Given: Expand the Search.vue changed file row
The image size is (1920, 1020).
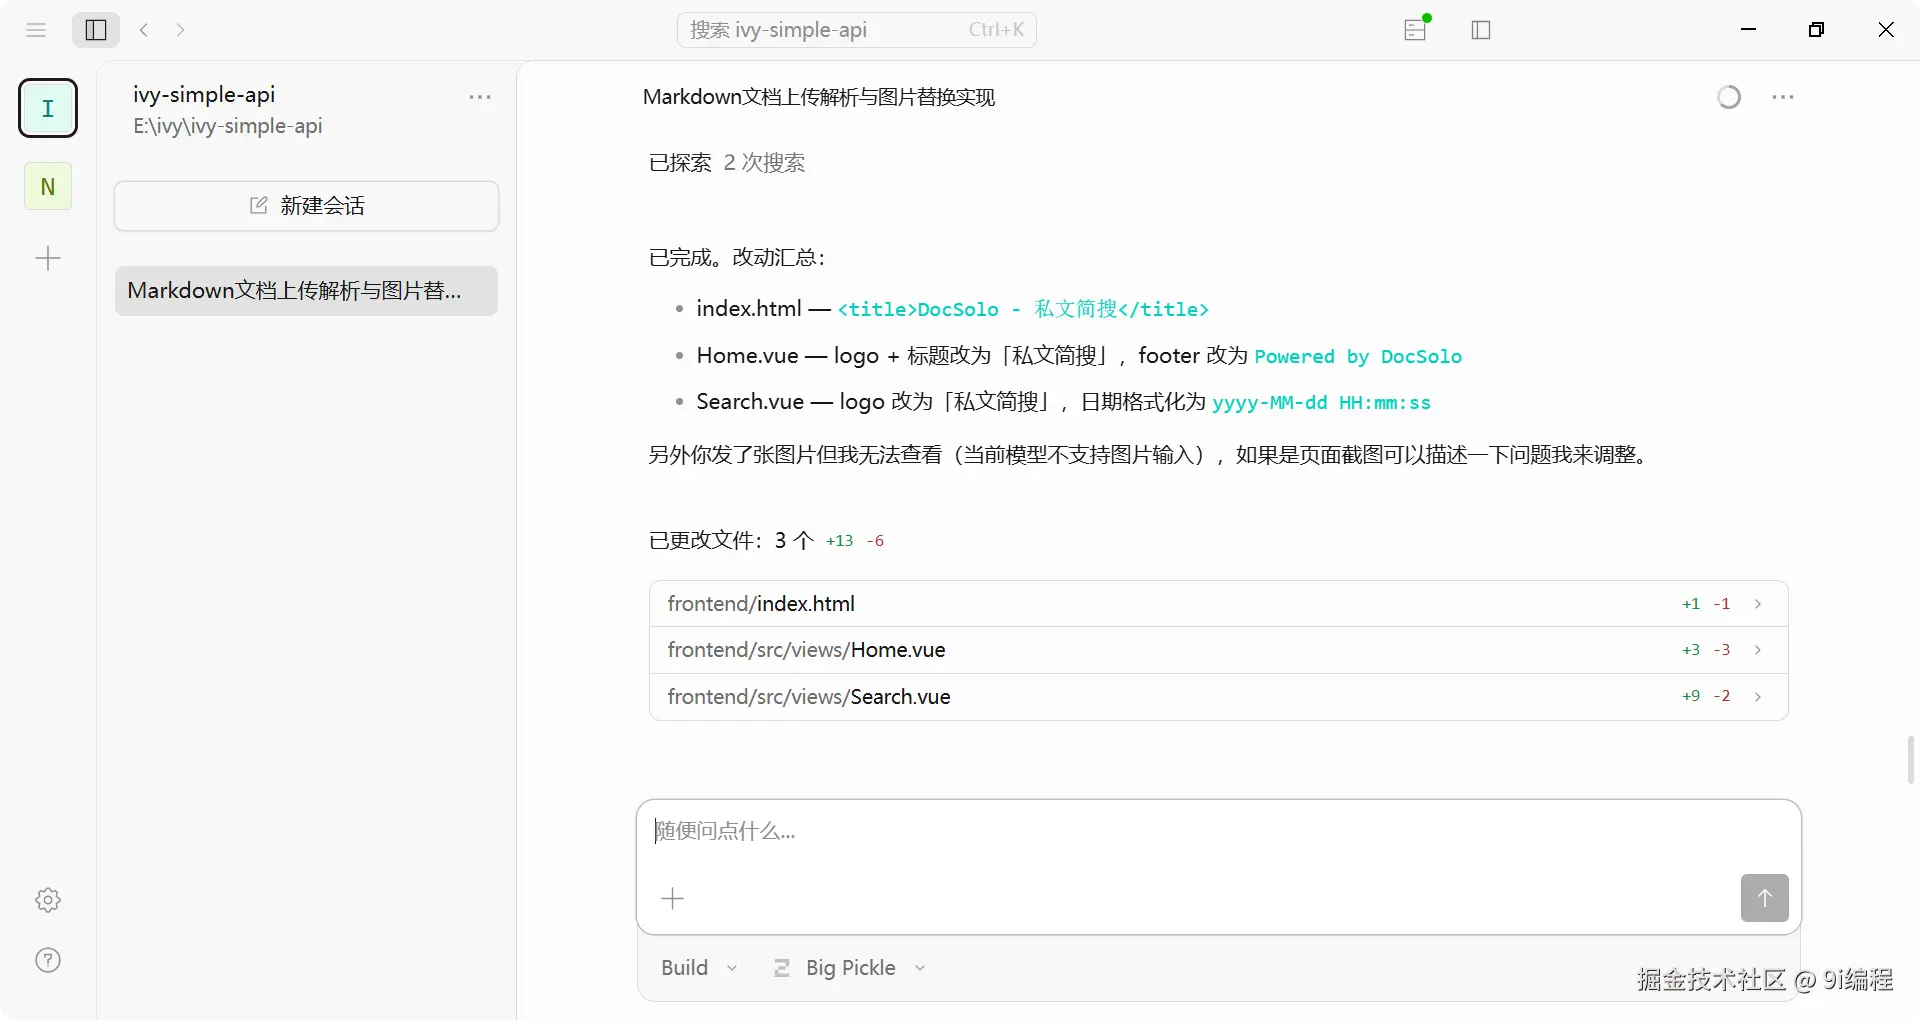Looking at the screenshot, I should 1218,697.
